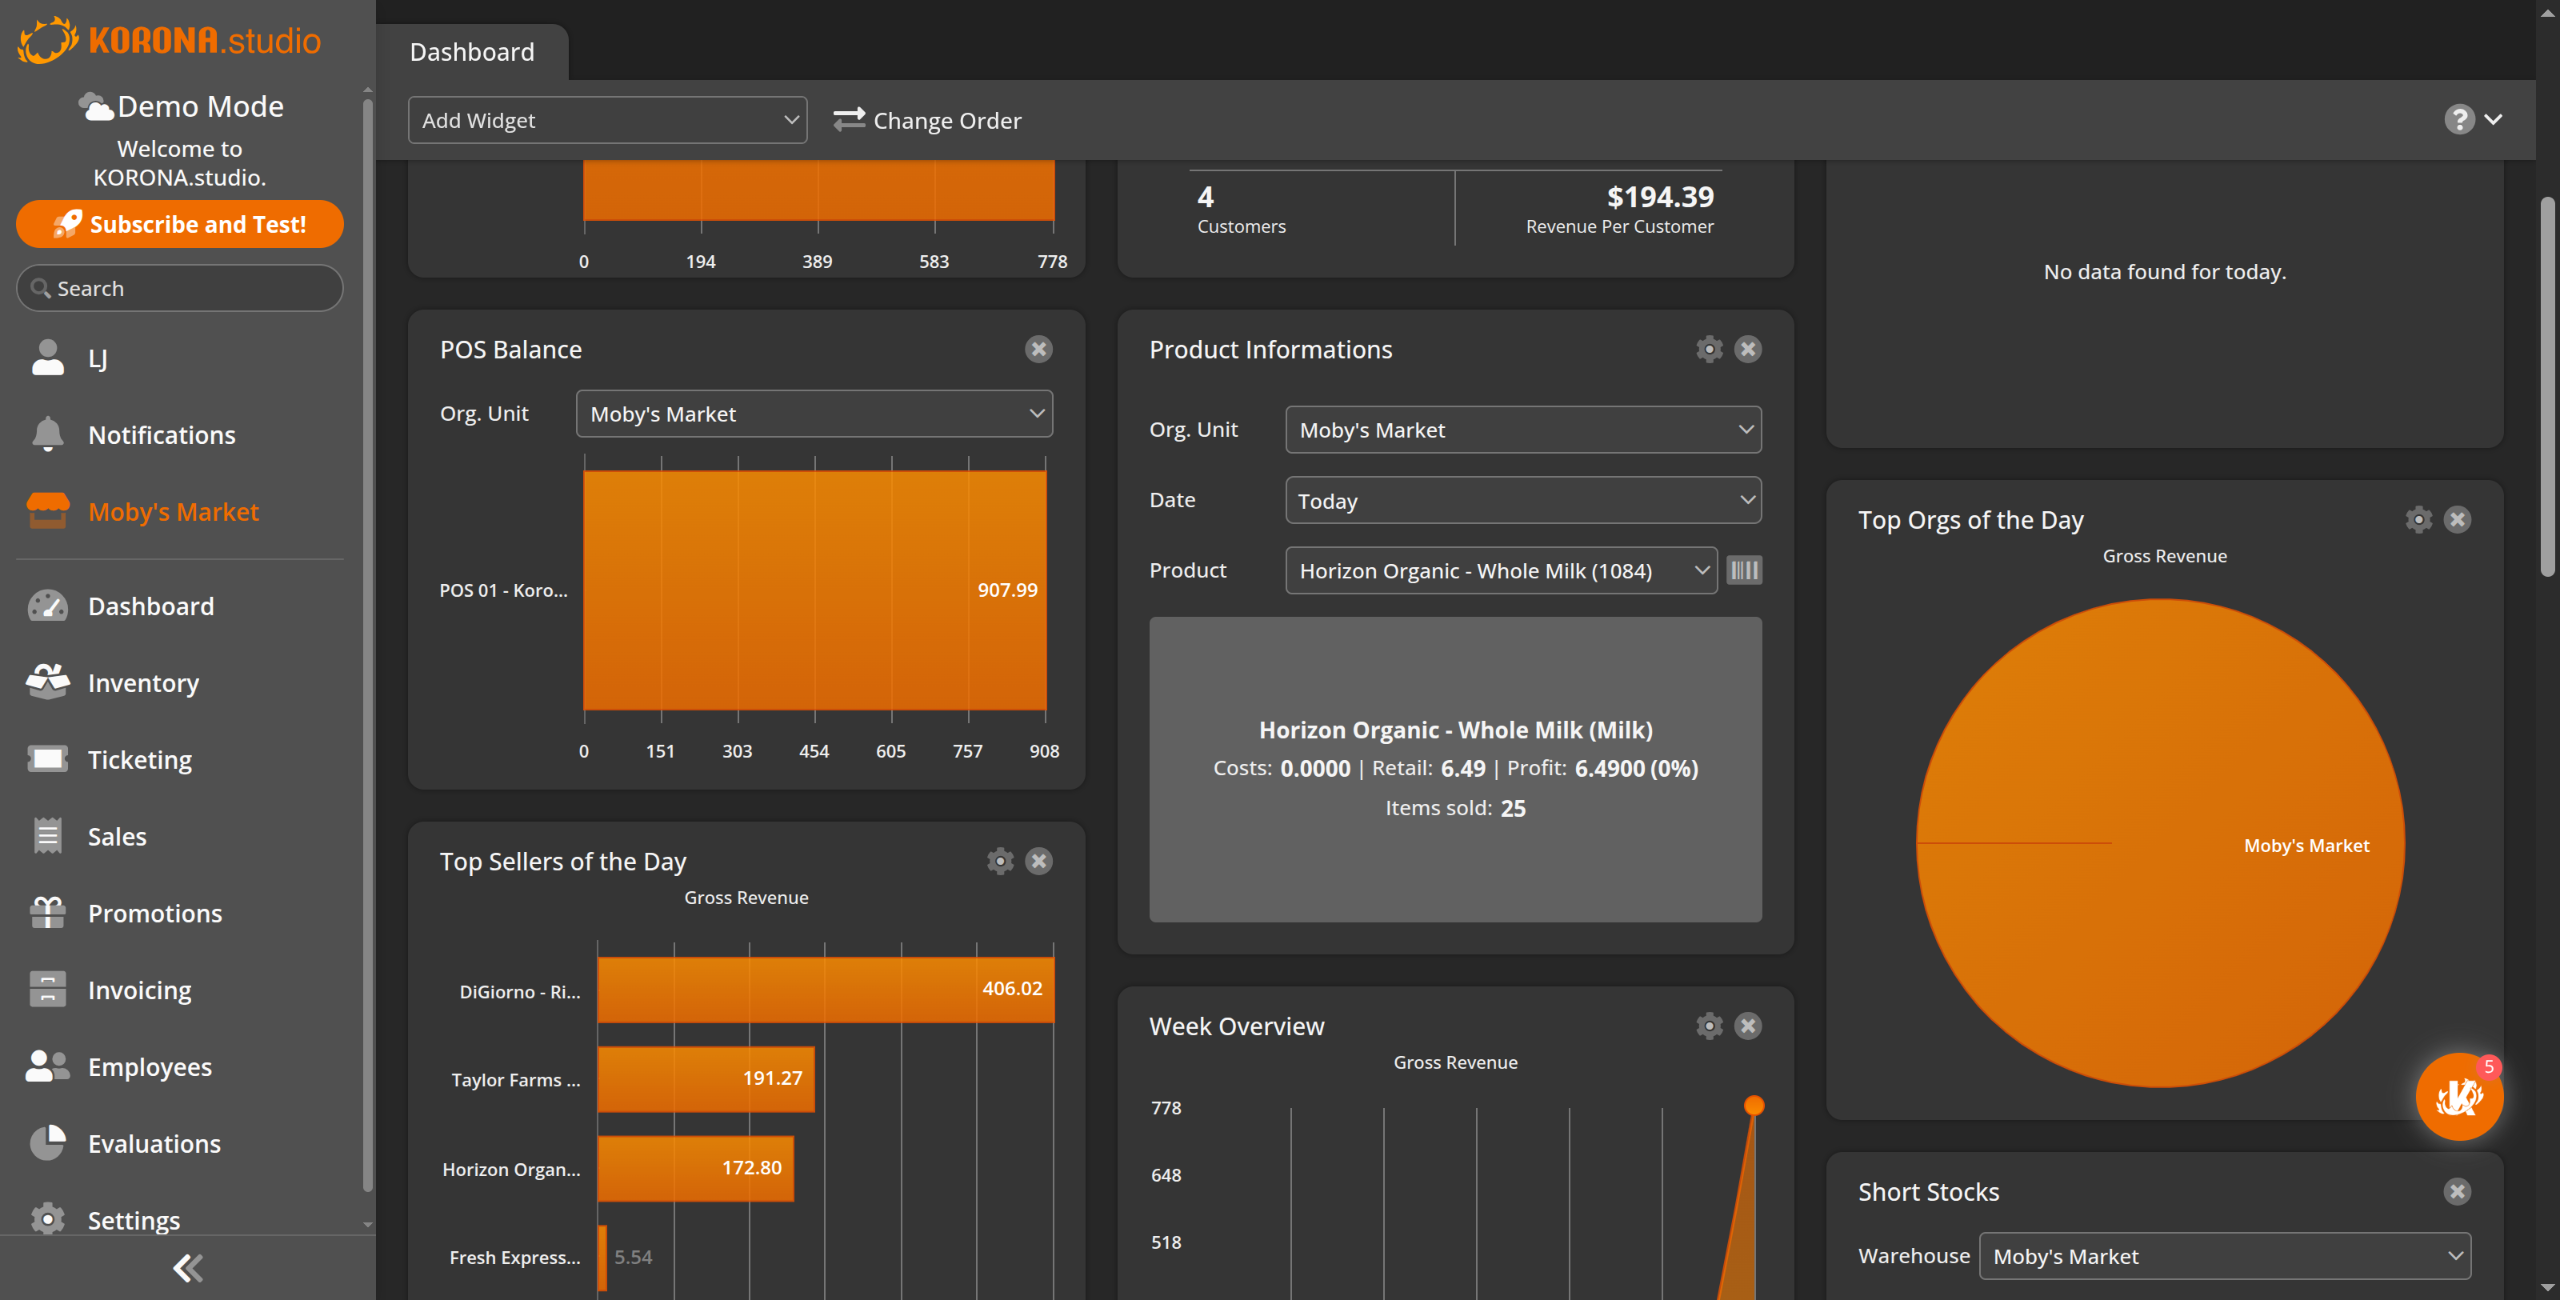This screenshot has width=2560, height=1300.
Task: Collapse the sidebar with double chevron
Action: pyautogui.click(x=187, y=1268)
